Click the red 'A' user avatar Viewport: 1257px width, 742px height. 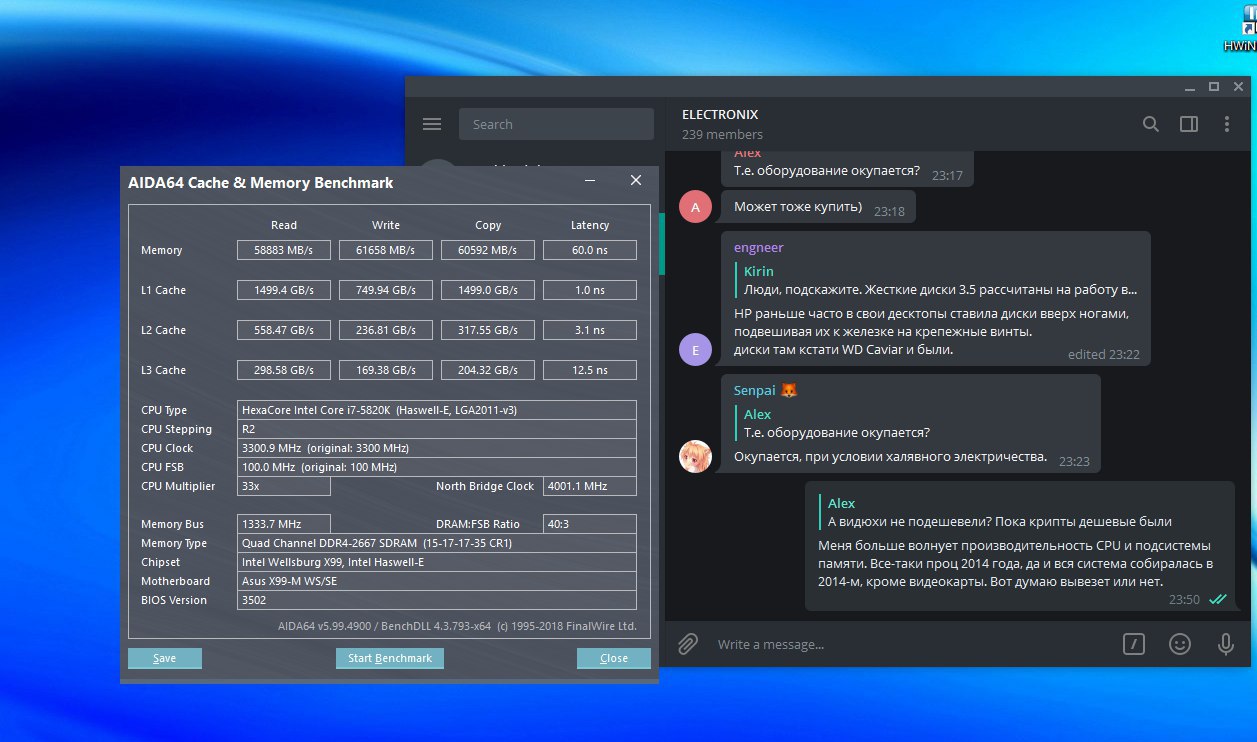(x=695, y=206)
